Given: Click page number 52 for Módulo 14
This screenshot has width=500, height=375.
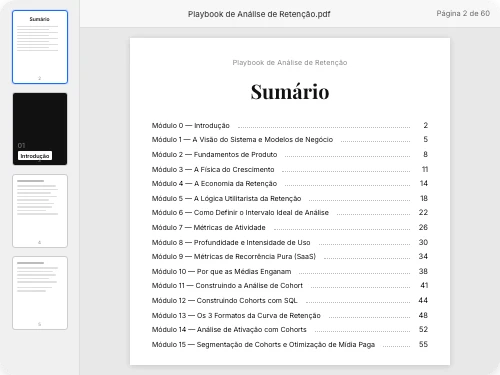Looking at the screenshot, I should pyautogui.click(x=423, y=329).
